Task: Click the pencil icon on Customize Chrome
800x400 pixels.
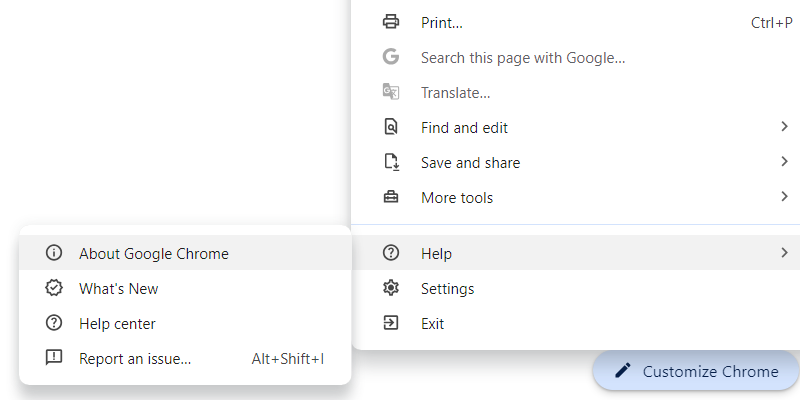Action: [623, 370]
